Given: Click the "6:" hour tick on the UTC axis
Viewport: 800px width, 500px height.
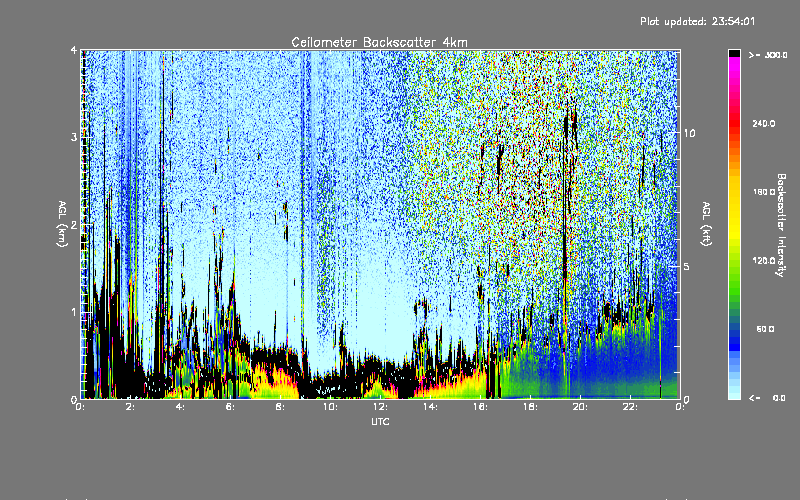Looking at the screenshot, I should (x=230, y=407).
